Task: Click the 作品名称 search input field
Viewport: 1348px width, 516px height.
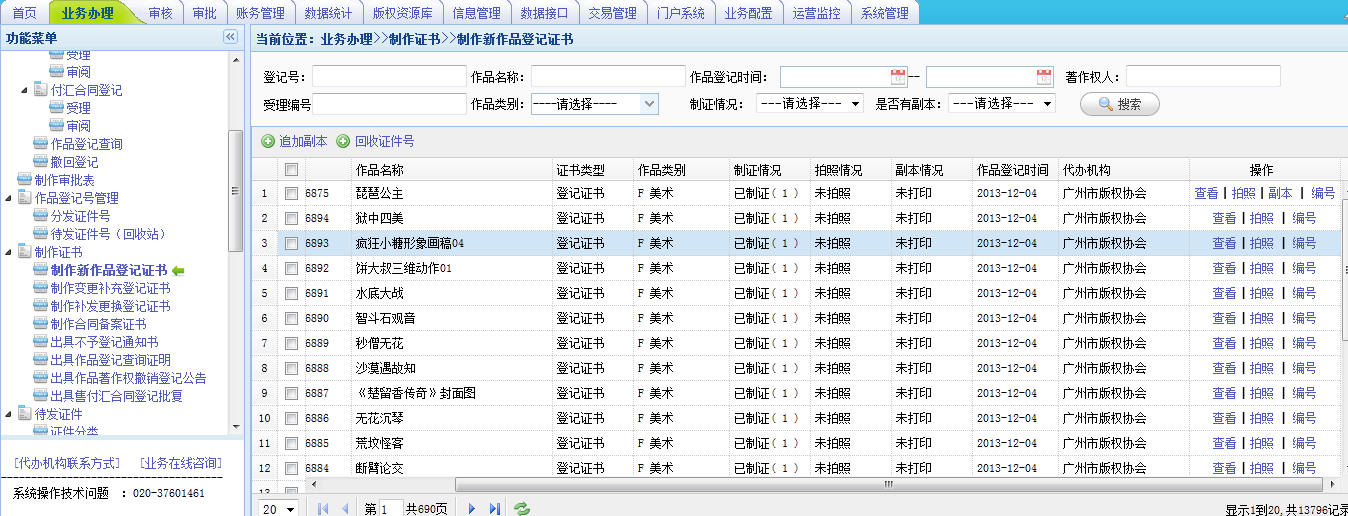Action: click(x=608, y=77)
